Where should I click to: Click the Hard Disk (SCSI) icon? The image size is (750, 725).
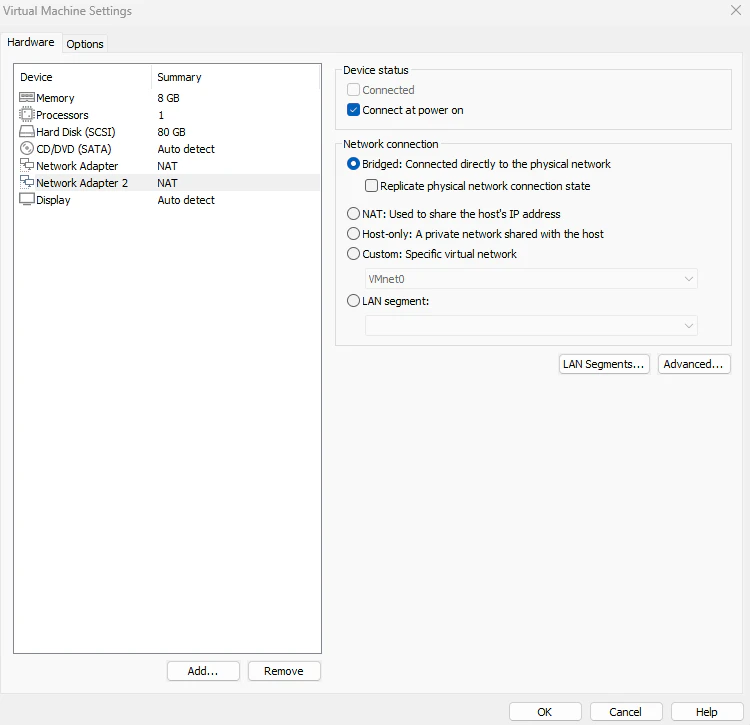click(x=26, y=132)
